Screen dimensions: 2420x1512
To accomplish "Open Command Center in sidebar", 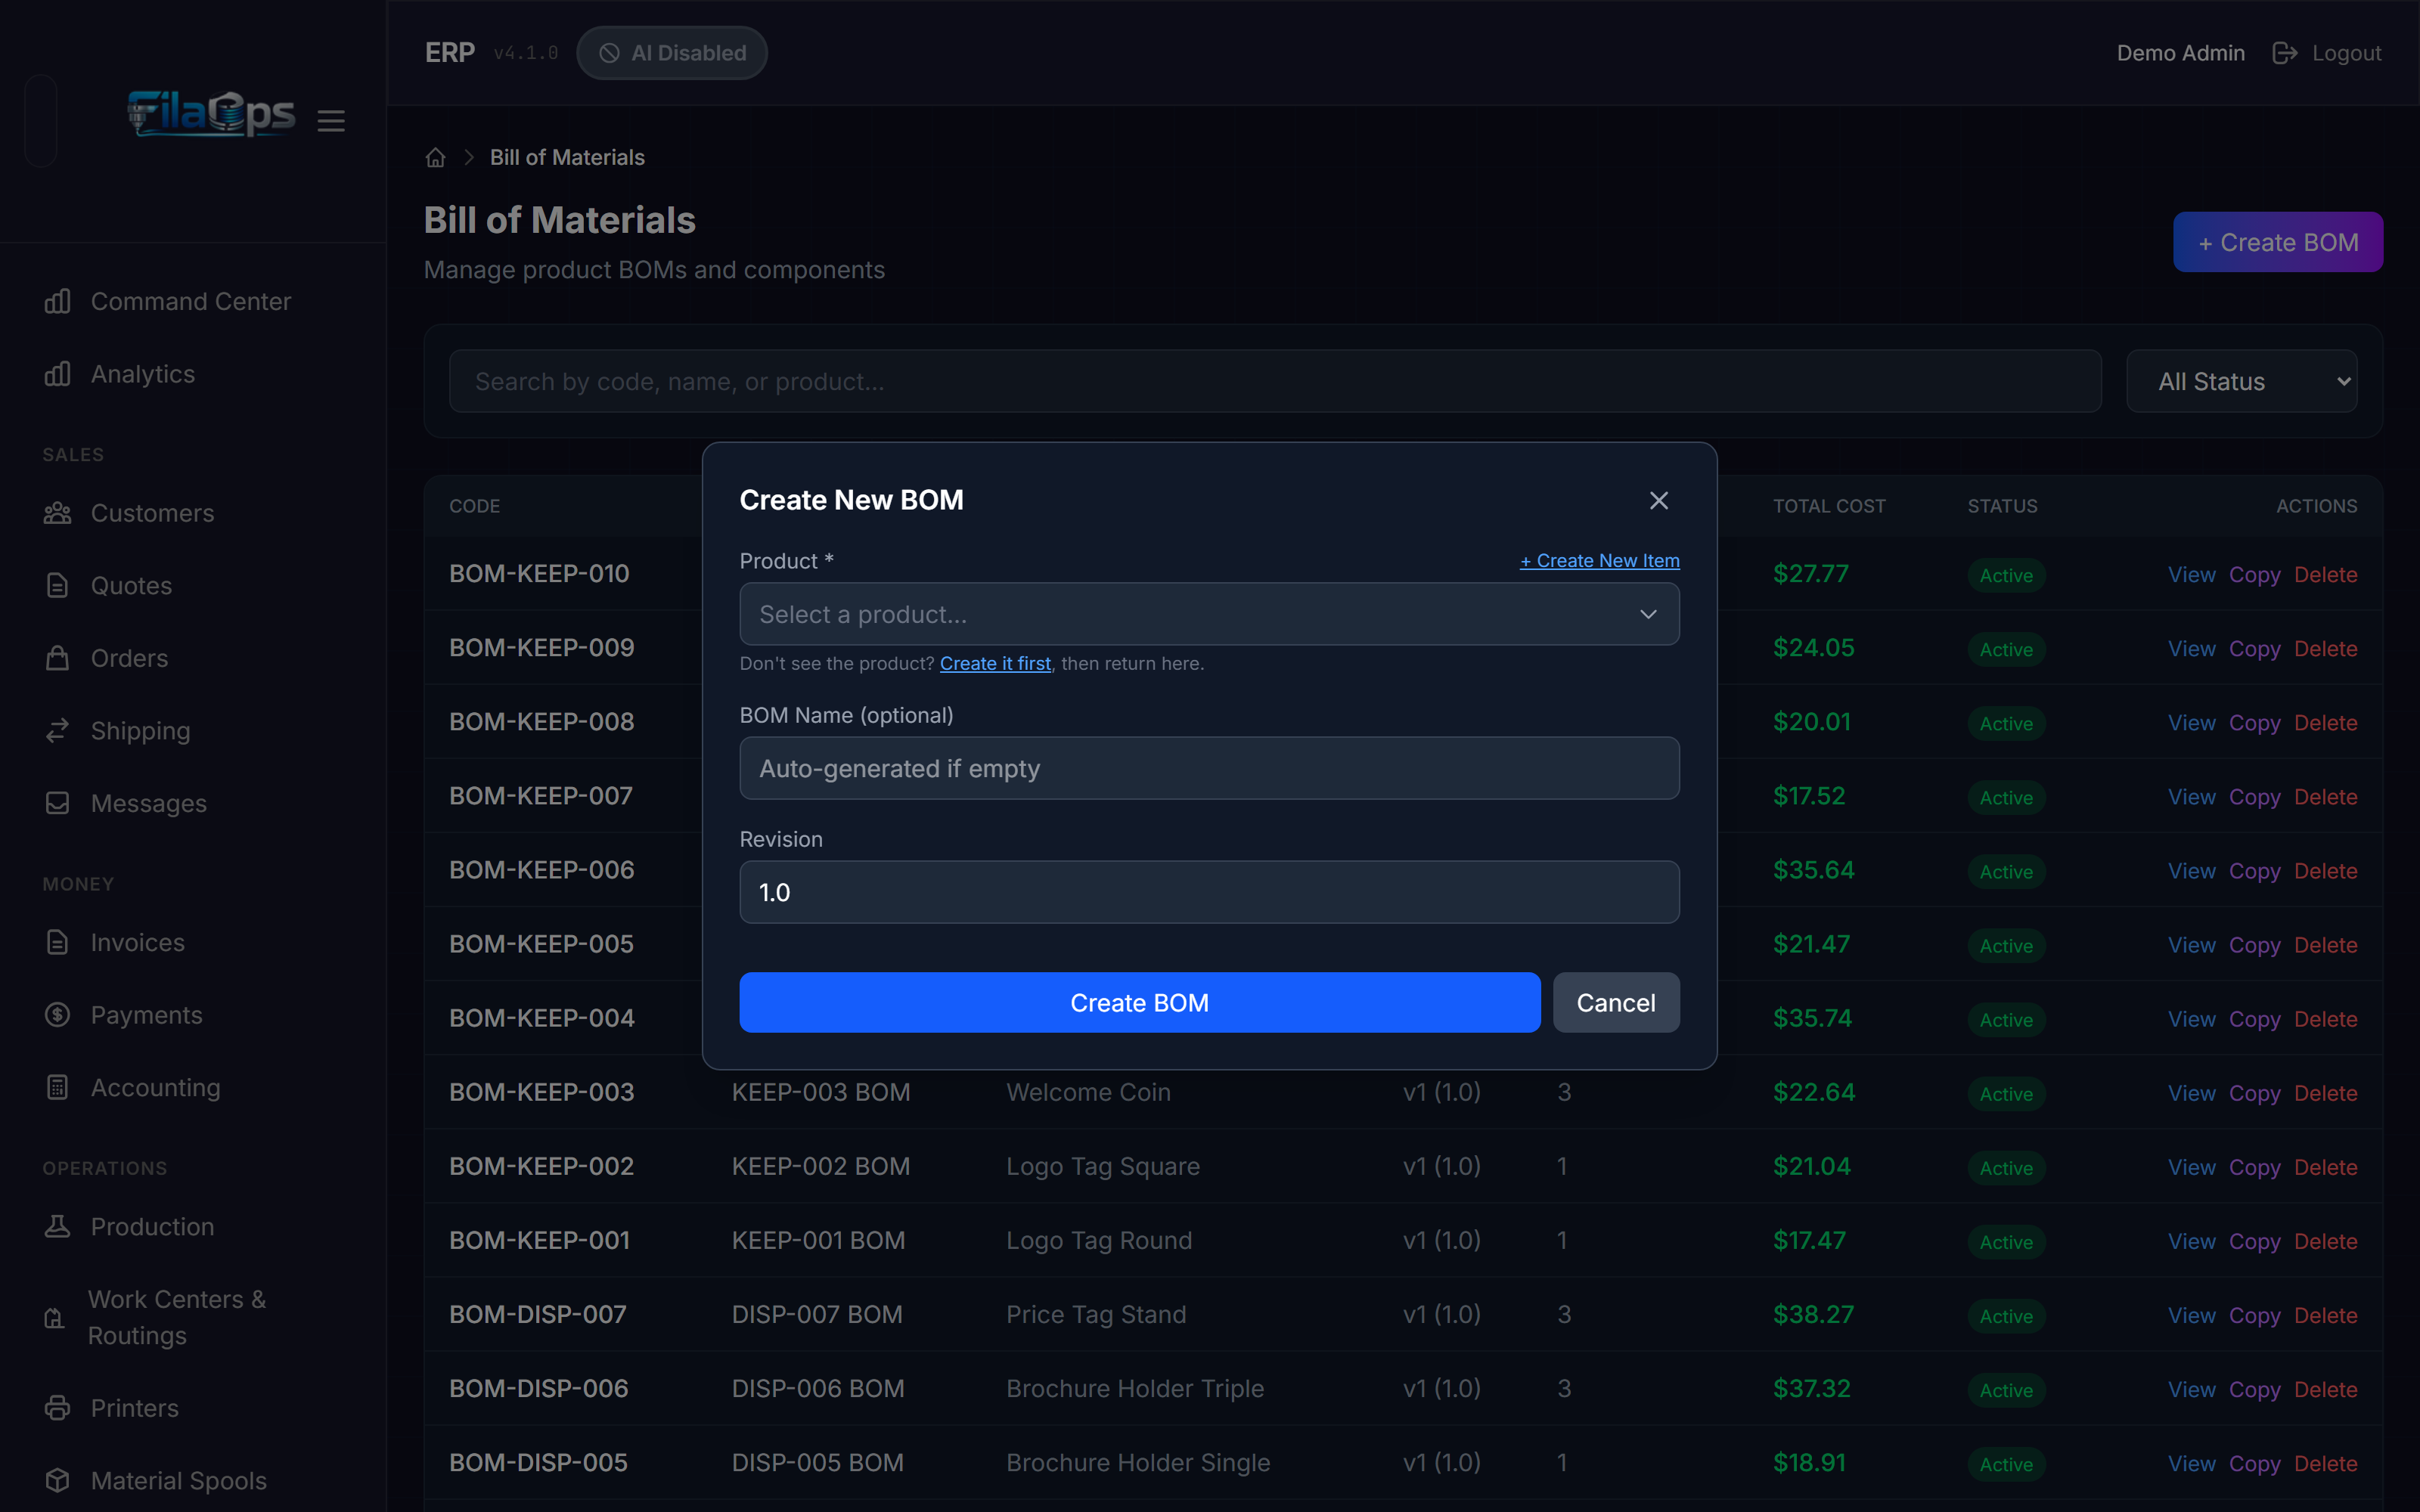I will 191,301.
